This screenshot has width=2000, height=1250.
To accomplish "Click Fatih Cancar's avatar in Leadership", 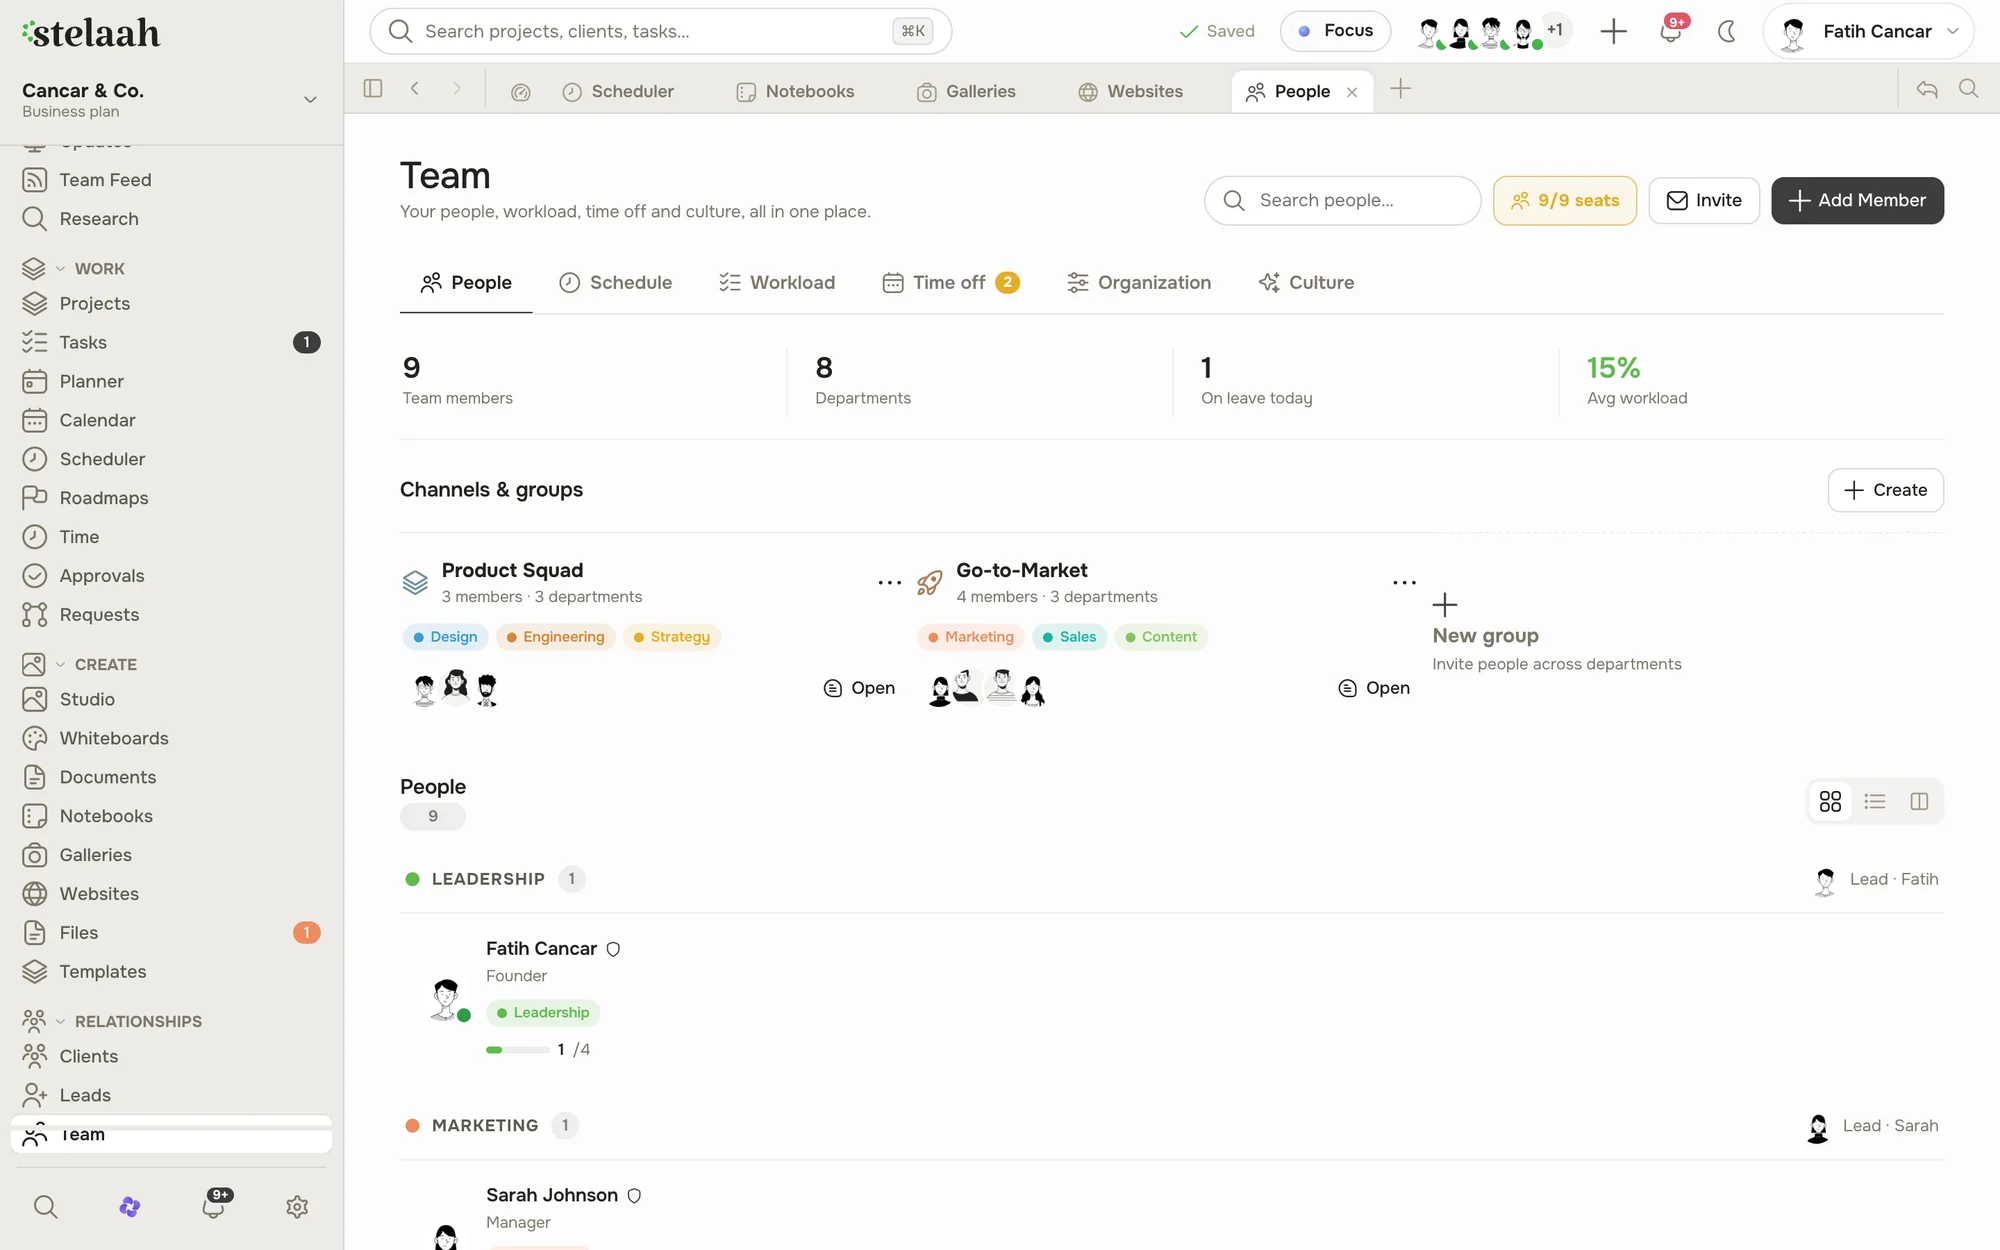I will pos(446,998).
